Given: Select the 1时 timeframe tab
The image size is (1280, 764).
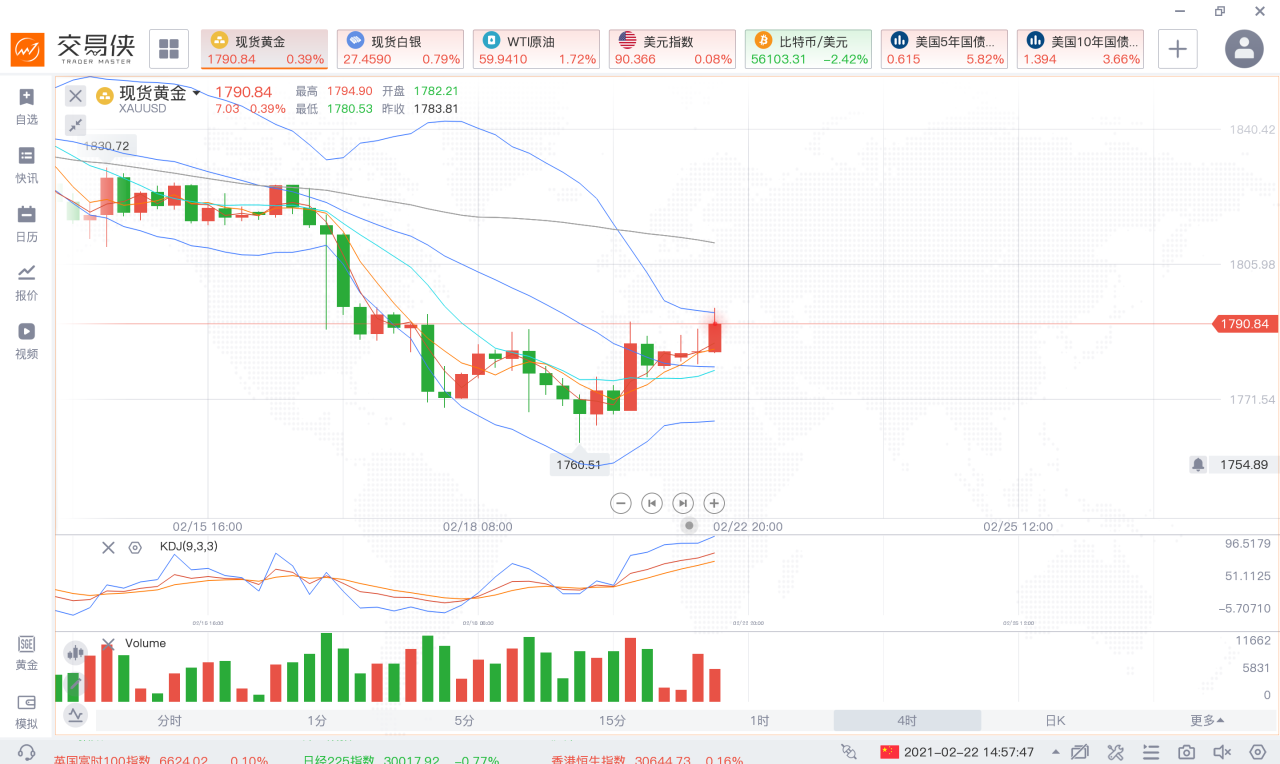Looking at the screenshot, I should click(x=760, y=721).
